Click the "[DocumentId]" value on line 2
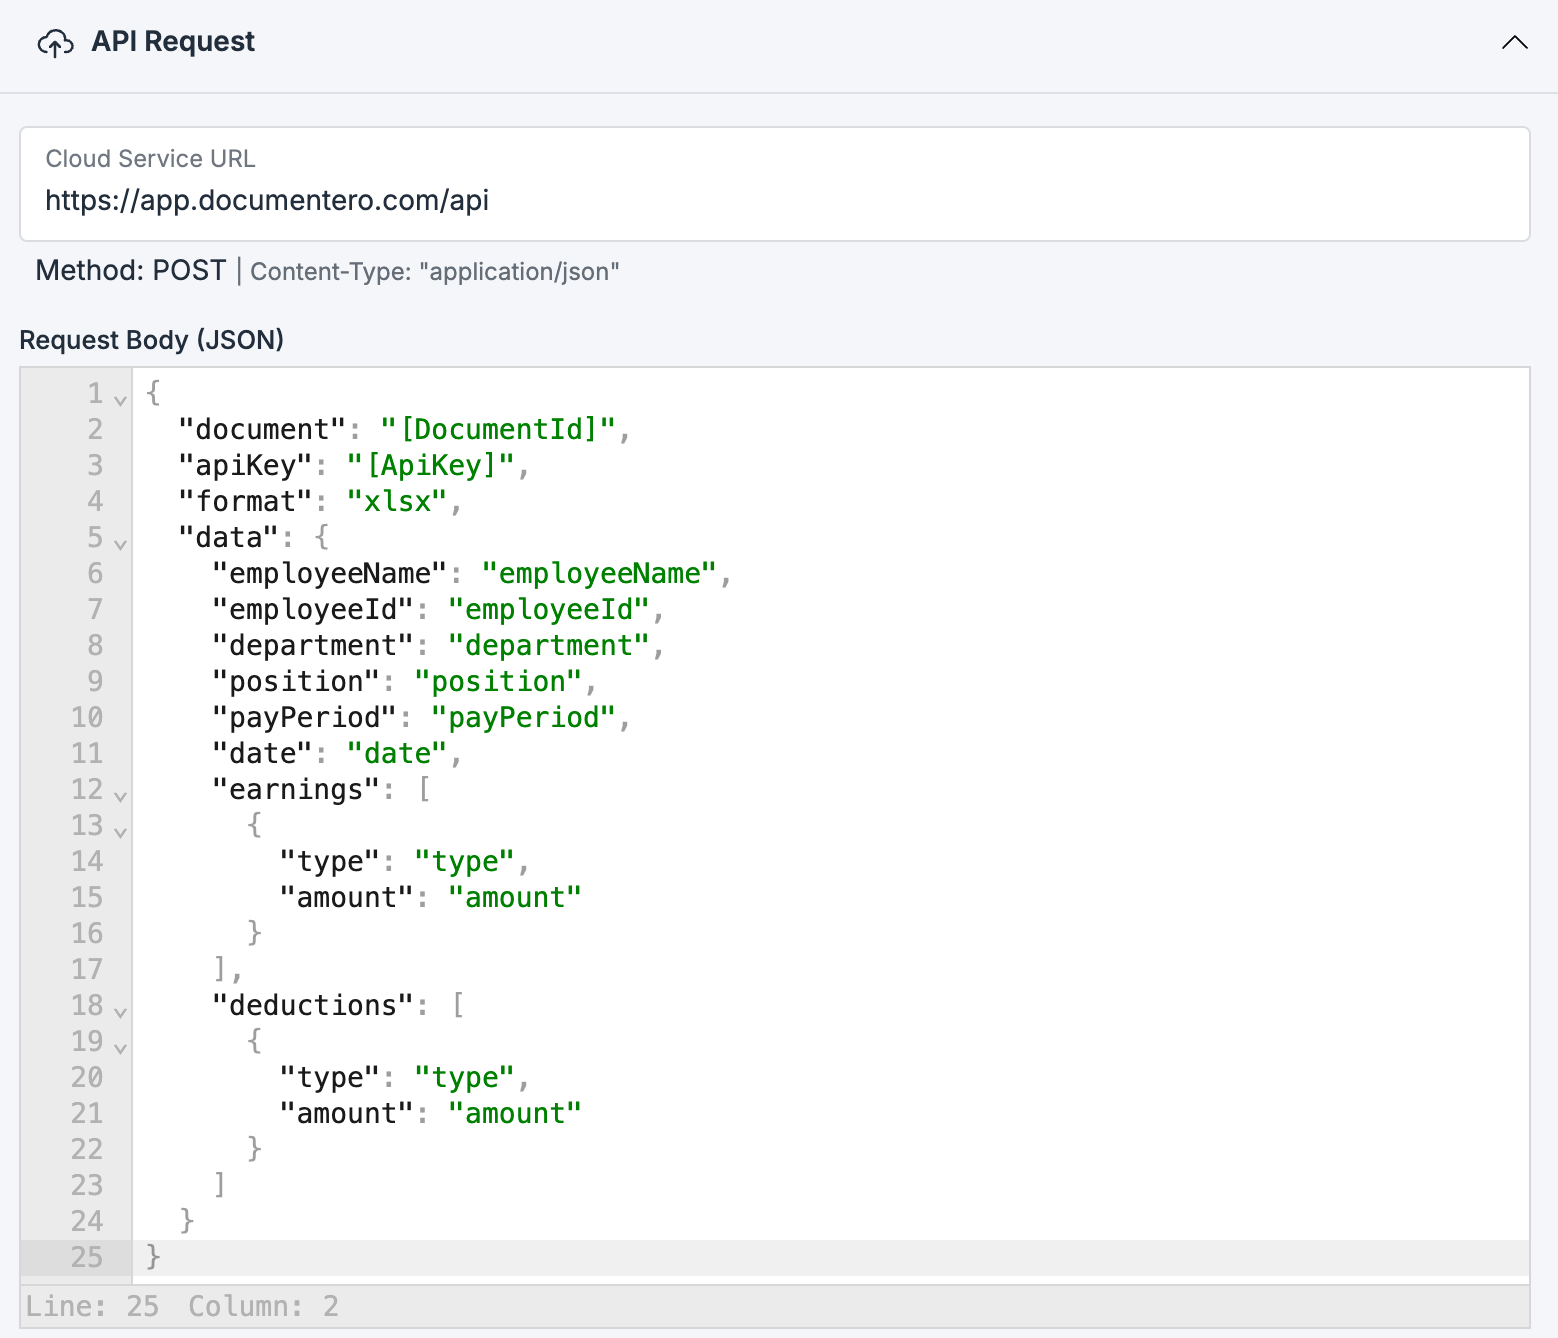 pos(498,429)
